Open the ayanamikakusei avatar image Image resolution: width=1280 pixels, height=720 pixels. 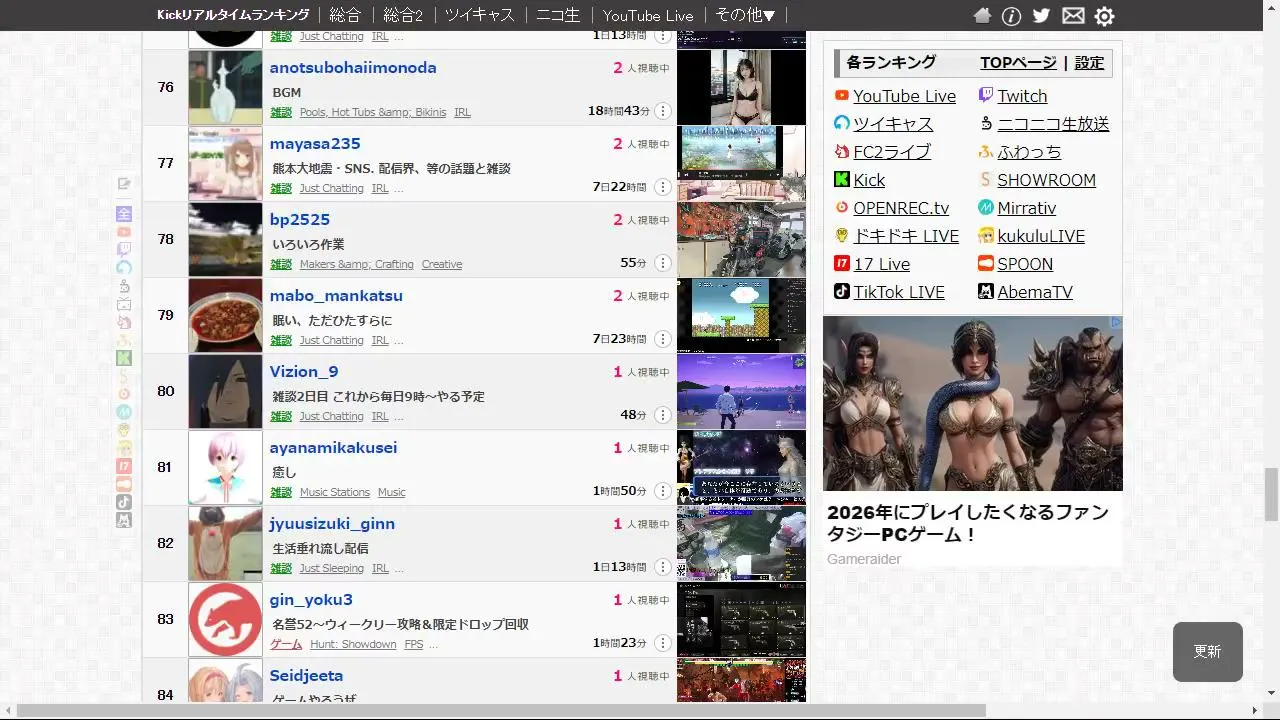click(225, 467)
